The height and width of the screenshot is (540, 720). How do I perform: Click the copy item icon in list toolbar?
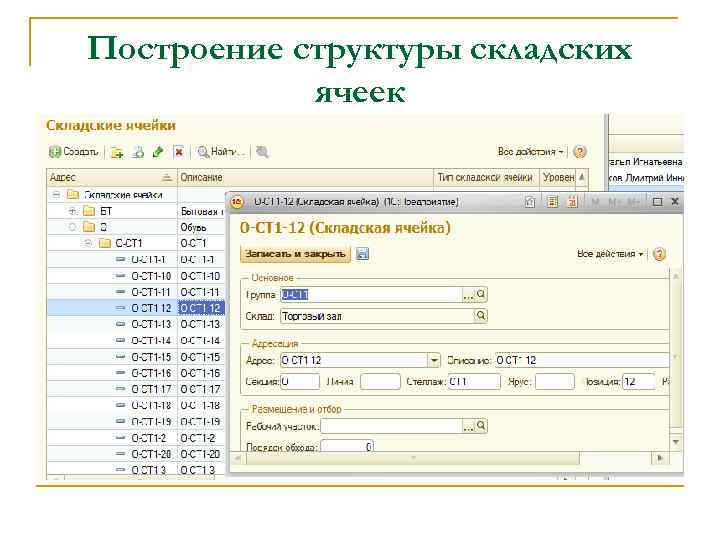pos(138,152)
